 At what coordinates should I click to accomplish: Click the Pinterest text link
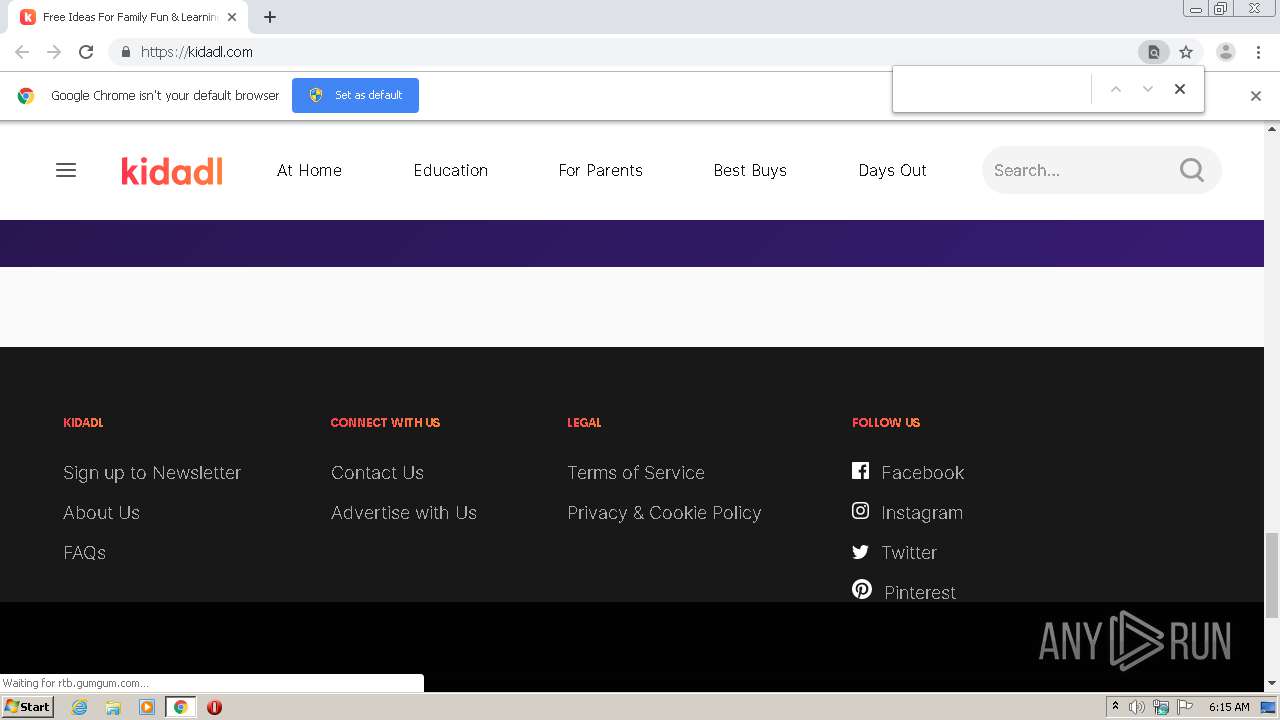point(920,592)
